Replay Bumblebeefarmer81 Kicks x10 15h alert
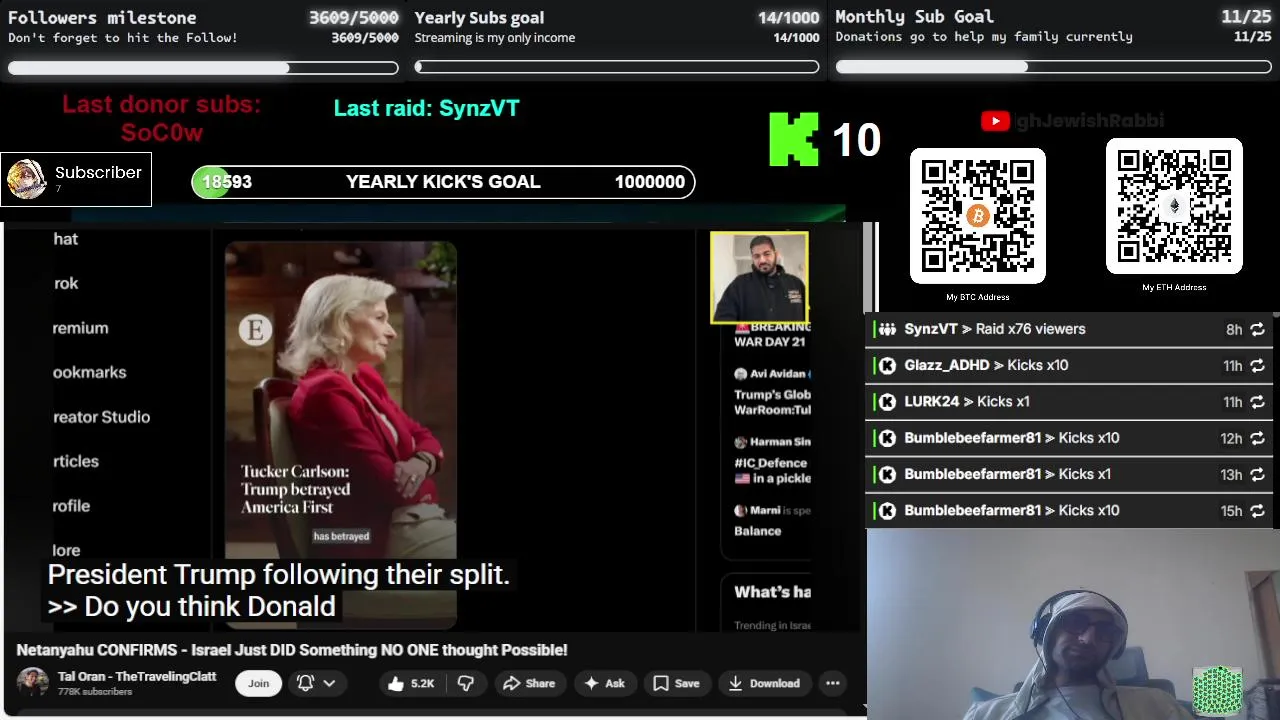The width and height of the screenshot is (1280, 720). (1257, 511)
